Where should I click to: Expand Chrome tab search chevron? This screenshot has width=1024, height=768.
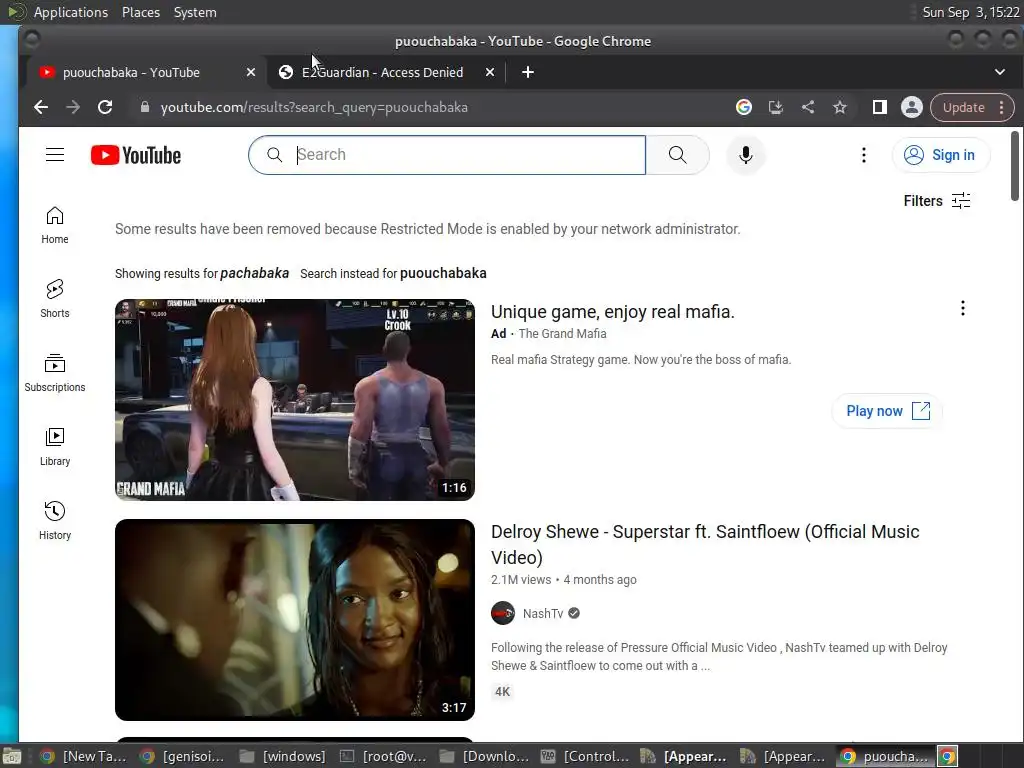[x=1000, y=72]
